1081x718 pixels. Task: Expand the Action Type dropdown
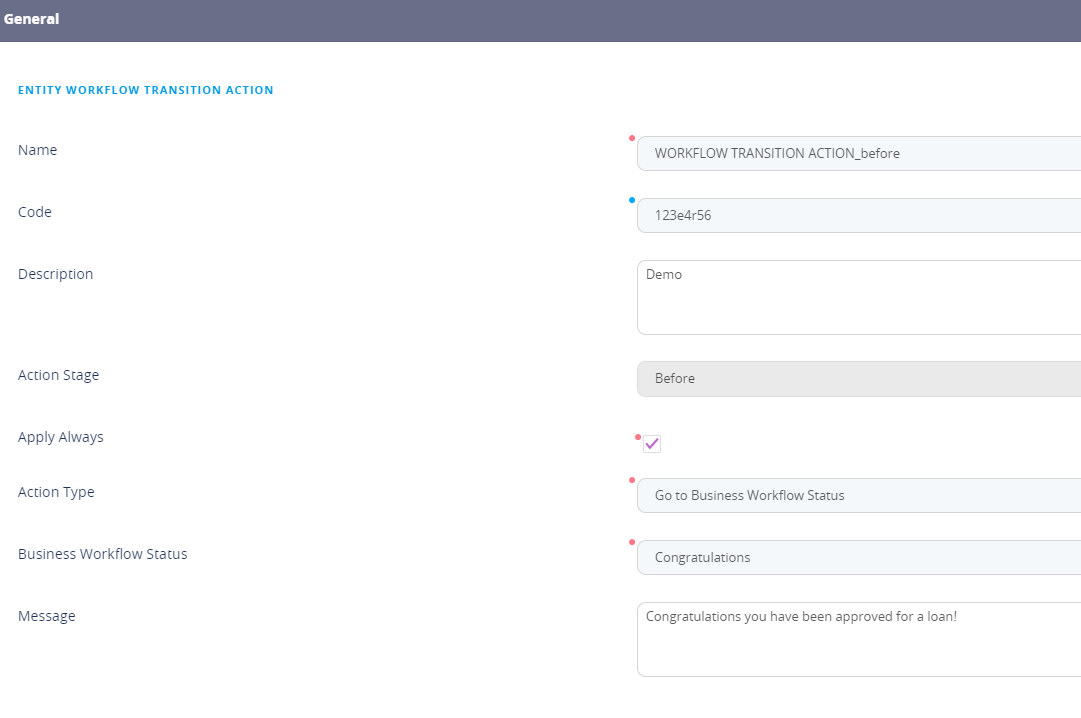pyautogui.click(x=858, y=496)
